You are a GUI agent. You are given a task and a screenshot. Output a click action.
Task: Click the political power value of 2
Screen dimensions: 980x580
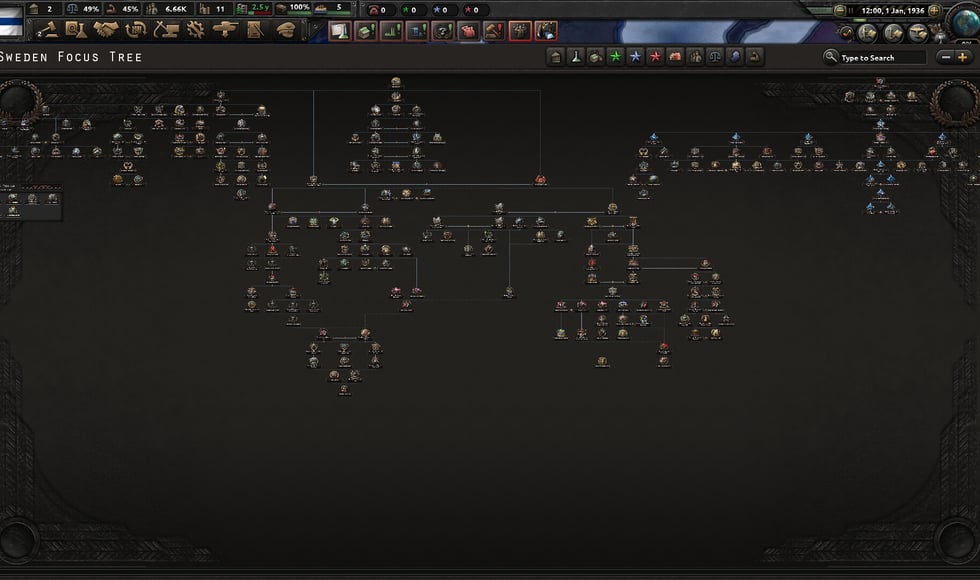coord(42,9)
